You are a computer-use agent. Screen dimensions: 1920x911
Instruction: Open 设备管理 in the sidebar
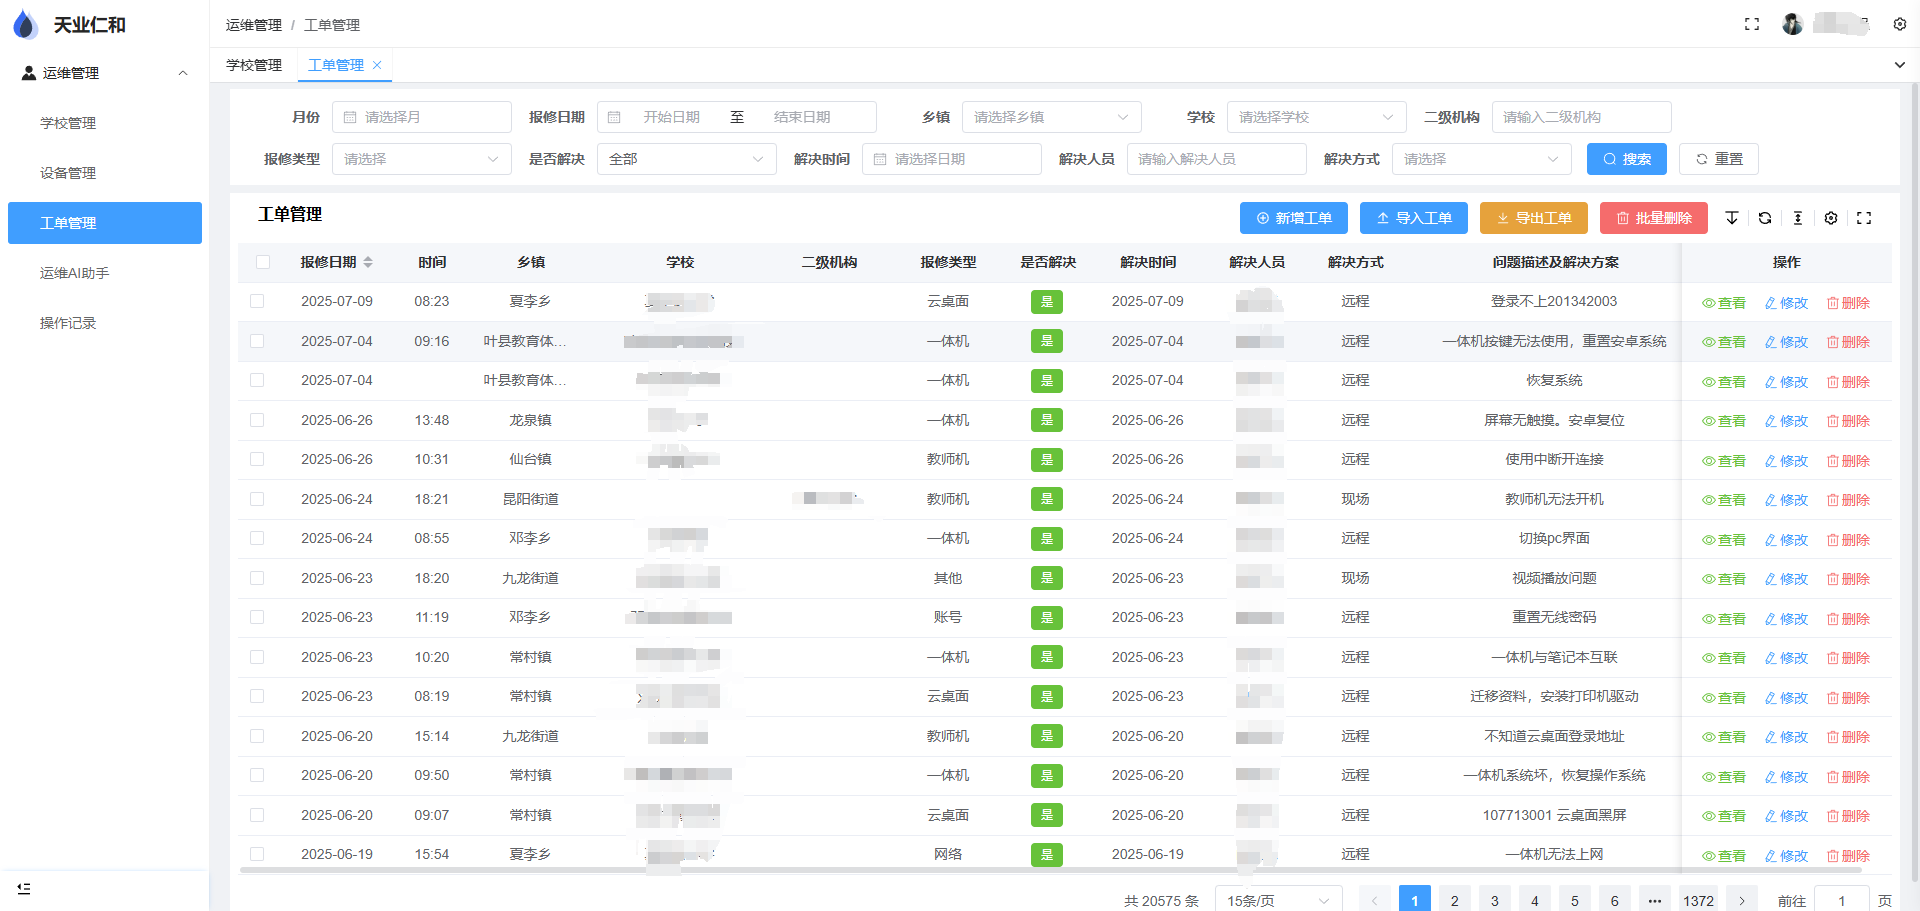click(x=68, y=173)
